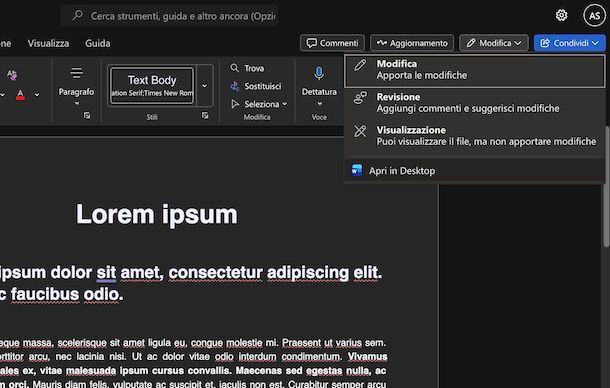Click the font color A icon
610x388 pixels.
20,95
